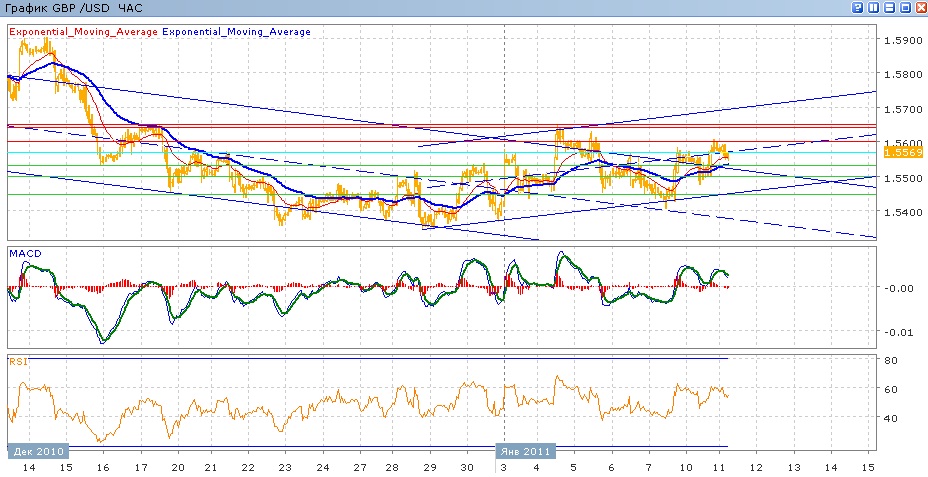
Task: Click date label 12 on time axis
Action: [757, 467]
